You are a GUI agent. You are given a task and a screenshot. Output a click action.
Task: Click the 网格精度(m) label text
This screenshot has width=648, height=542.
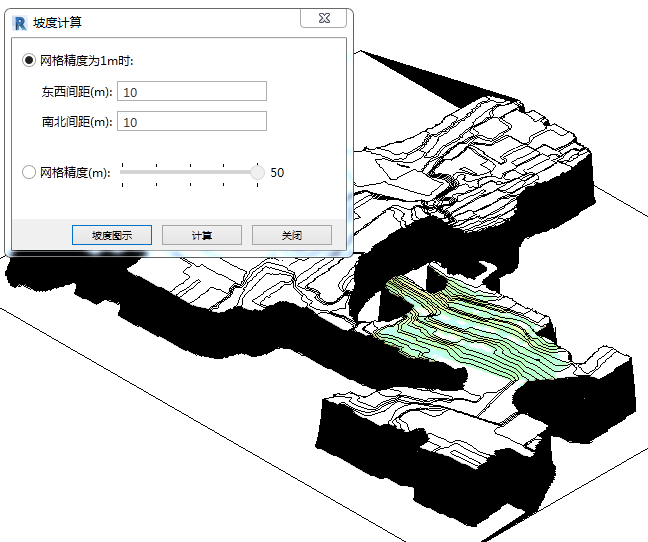(x=74, y=173)
